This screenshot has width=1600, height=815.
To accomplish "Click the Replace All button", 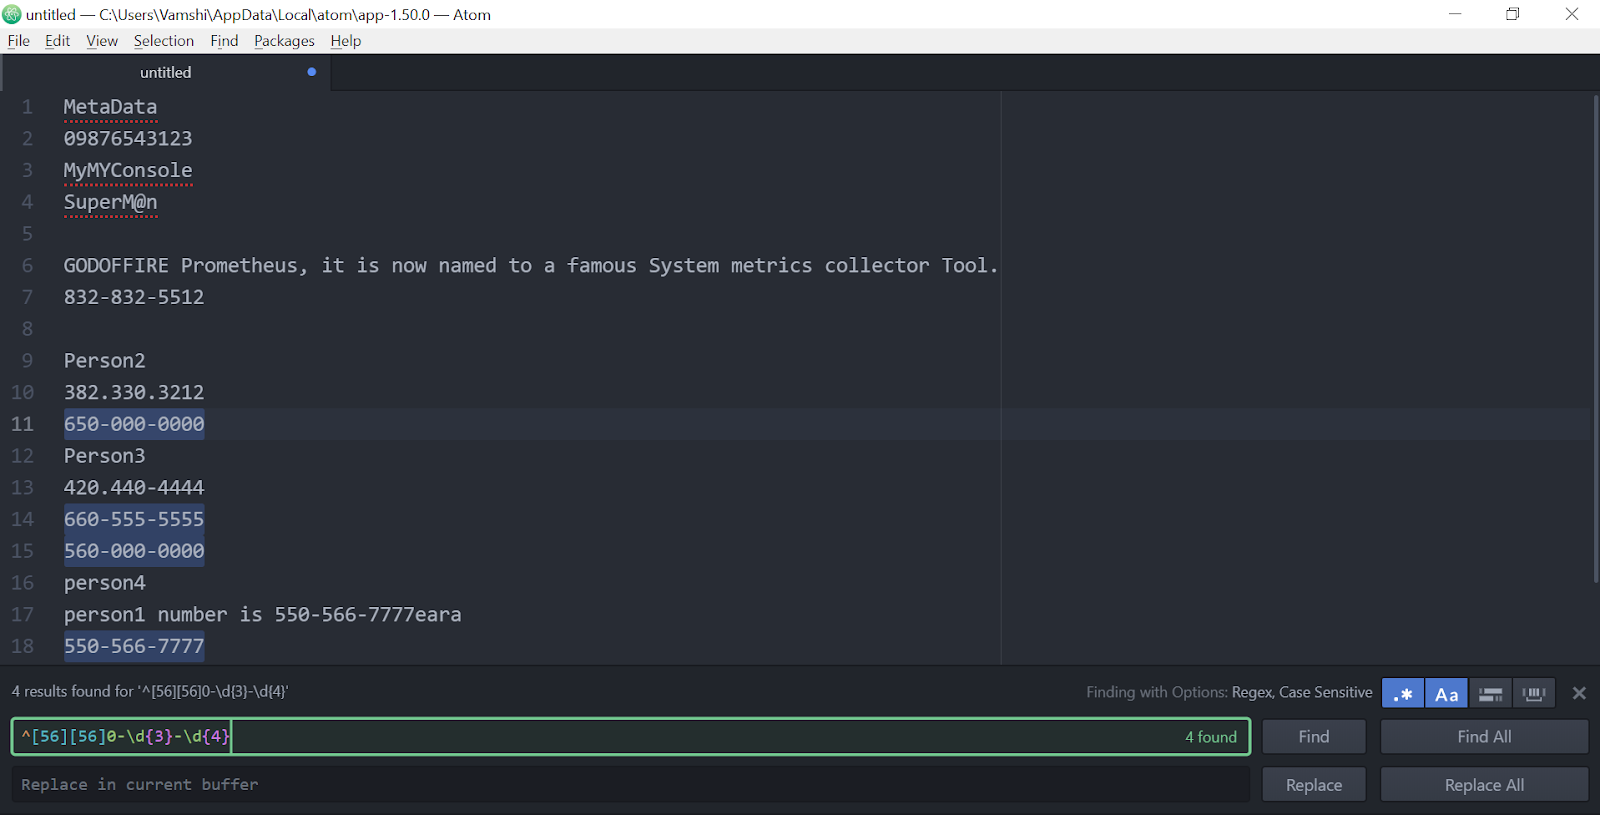I will [1484, 785].
